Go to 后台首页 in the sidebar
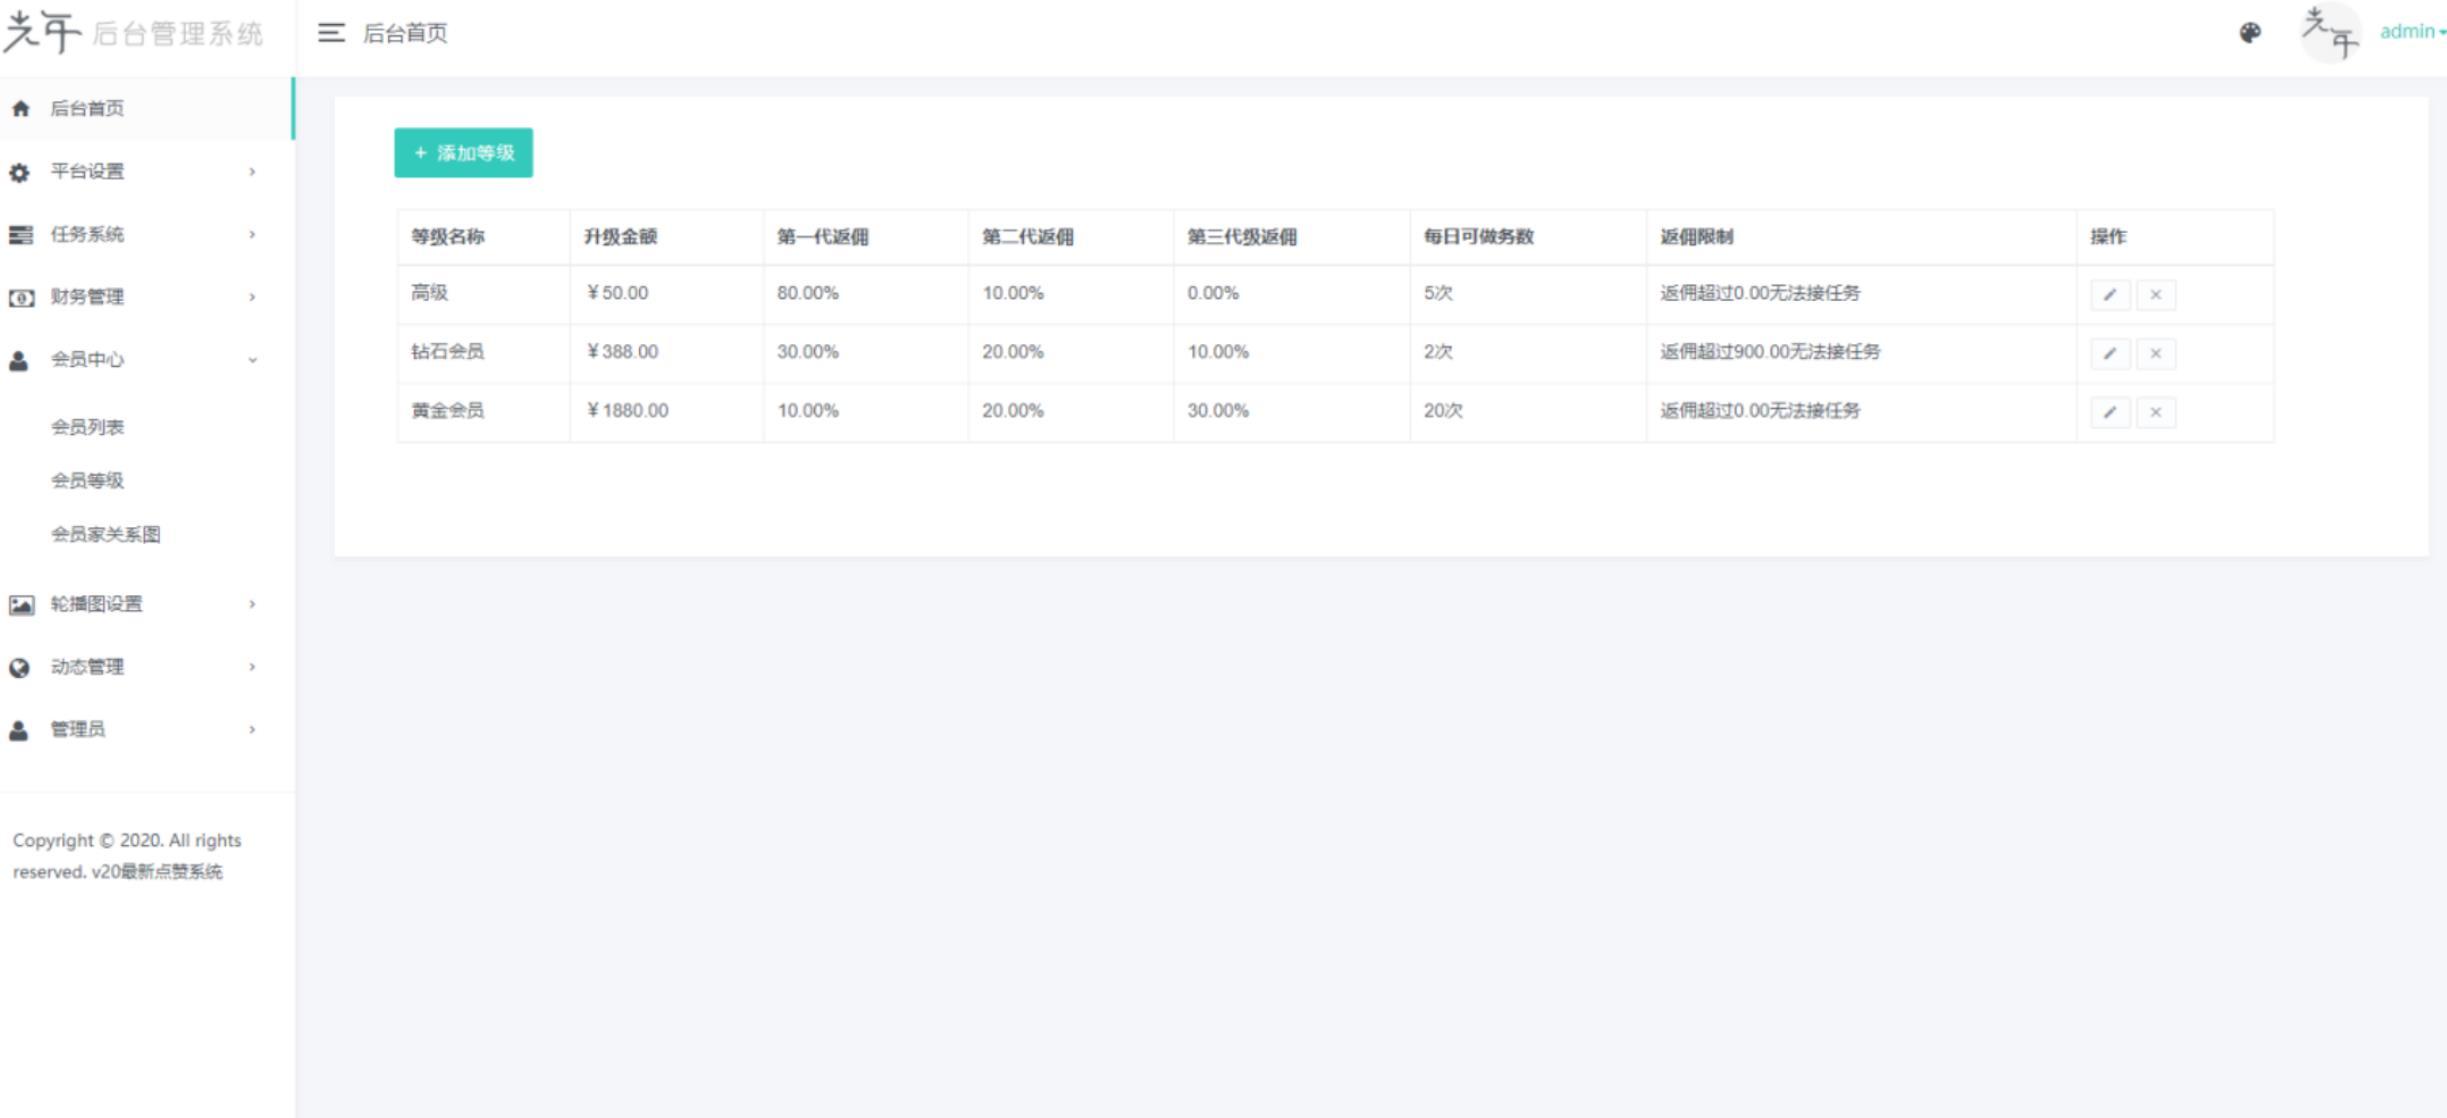The width and height of the screenshot is (2447, 1118). pyautogui.click(x=146, y=108)
